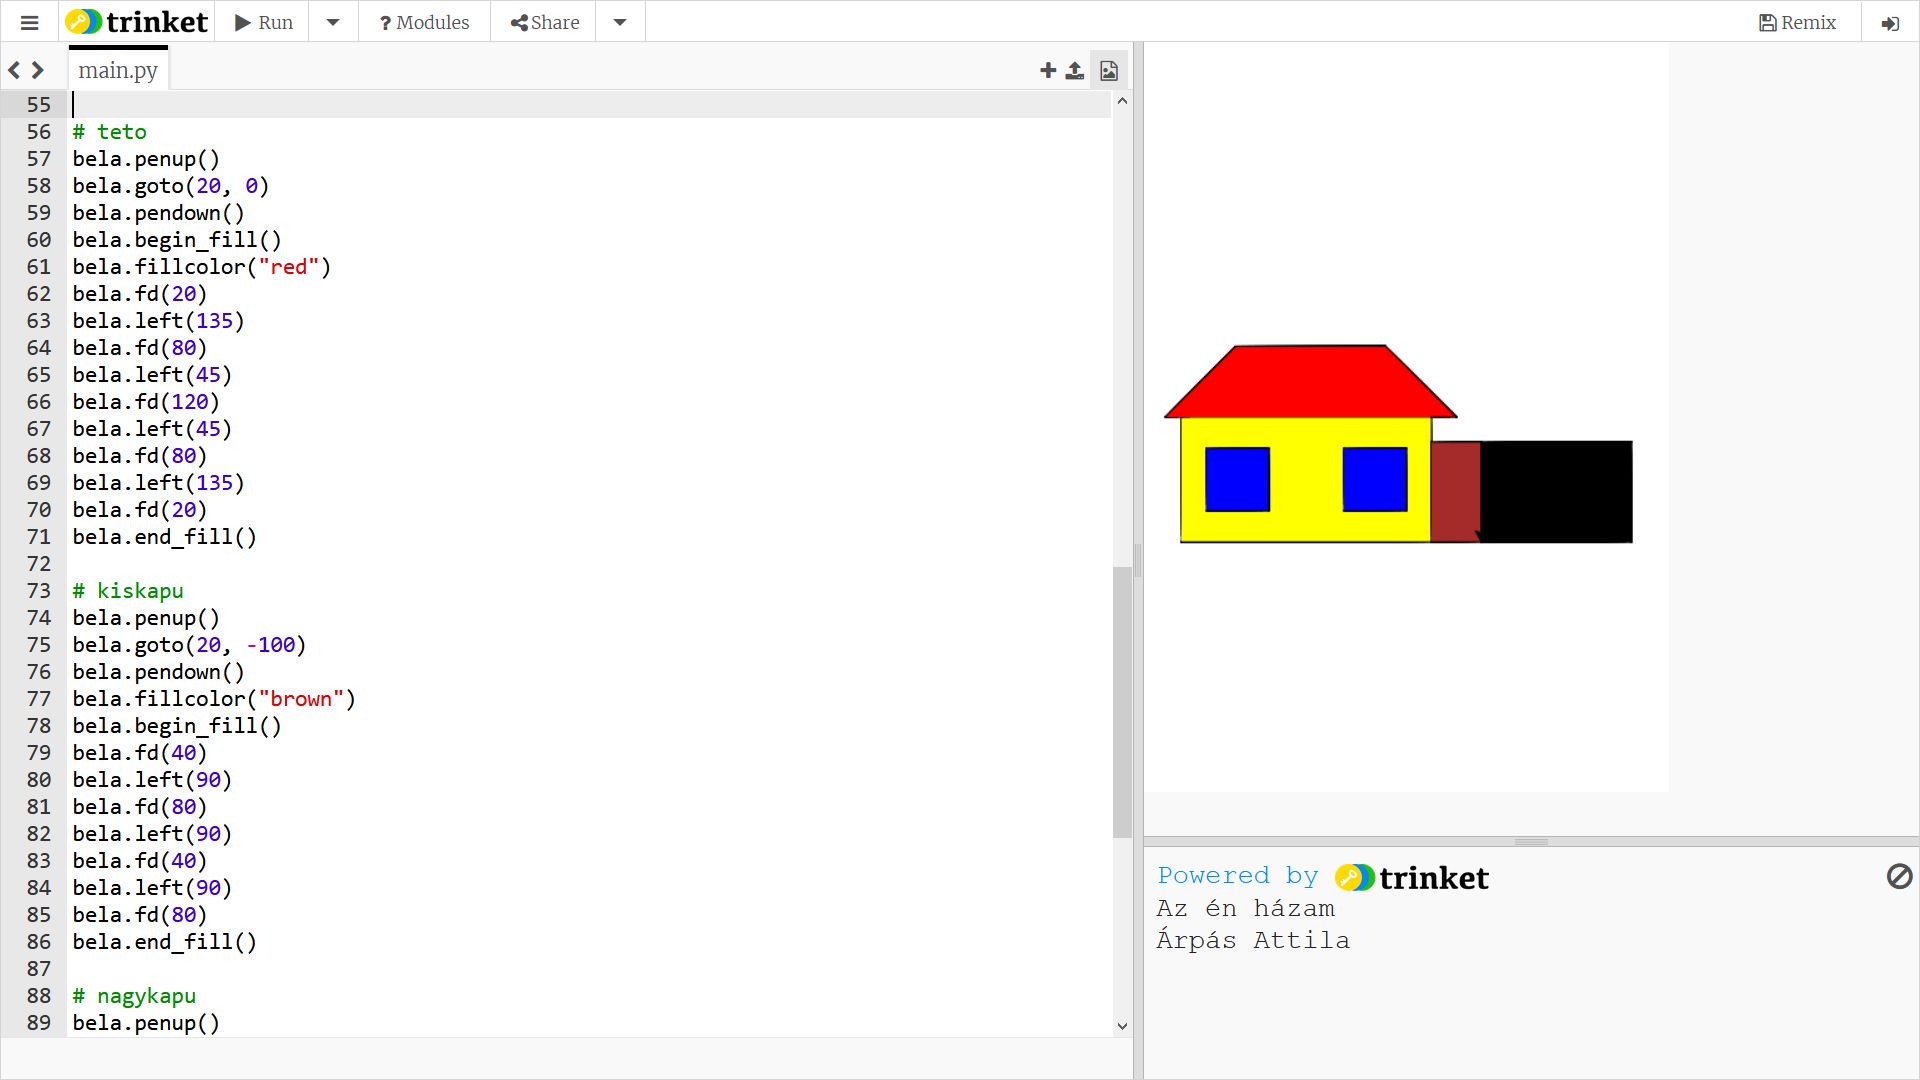Open the Modules help menu
The width and height of the screenshot is (1920, 1080).
pyautogui.click(x=424, y=22)
